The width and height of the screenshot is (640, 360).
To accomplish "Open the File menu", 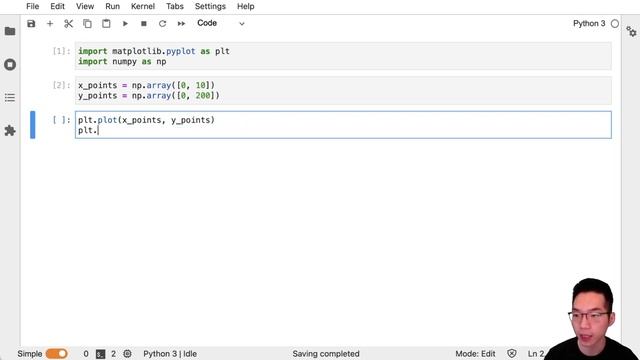I will tap(33, 7).
